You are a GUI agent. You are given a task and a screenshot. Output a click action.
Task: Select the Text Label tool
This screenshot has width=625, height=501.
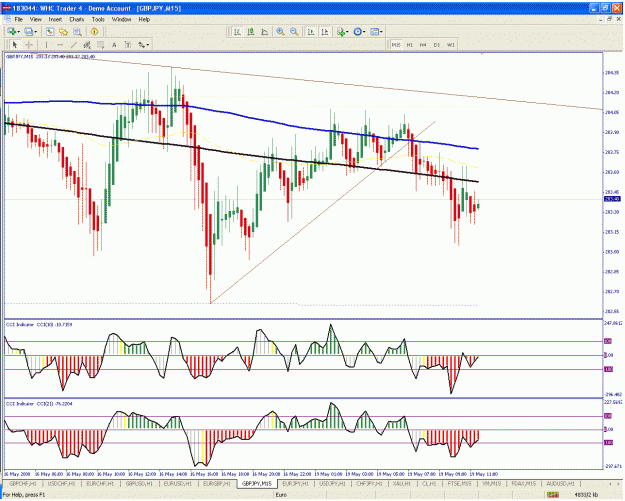(128, 45)
